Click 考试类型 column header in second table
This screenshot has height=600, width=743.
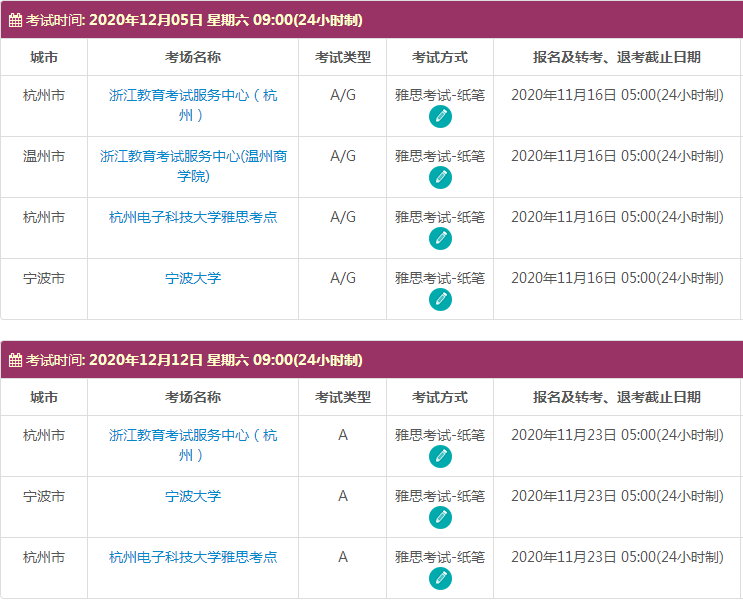pos(342,397)
